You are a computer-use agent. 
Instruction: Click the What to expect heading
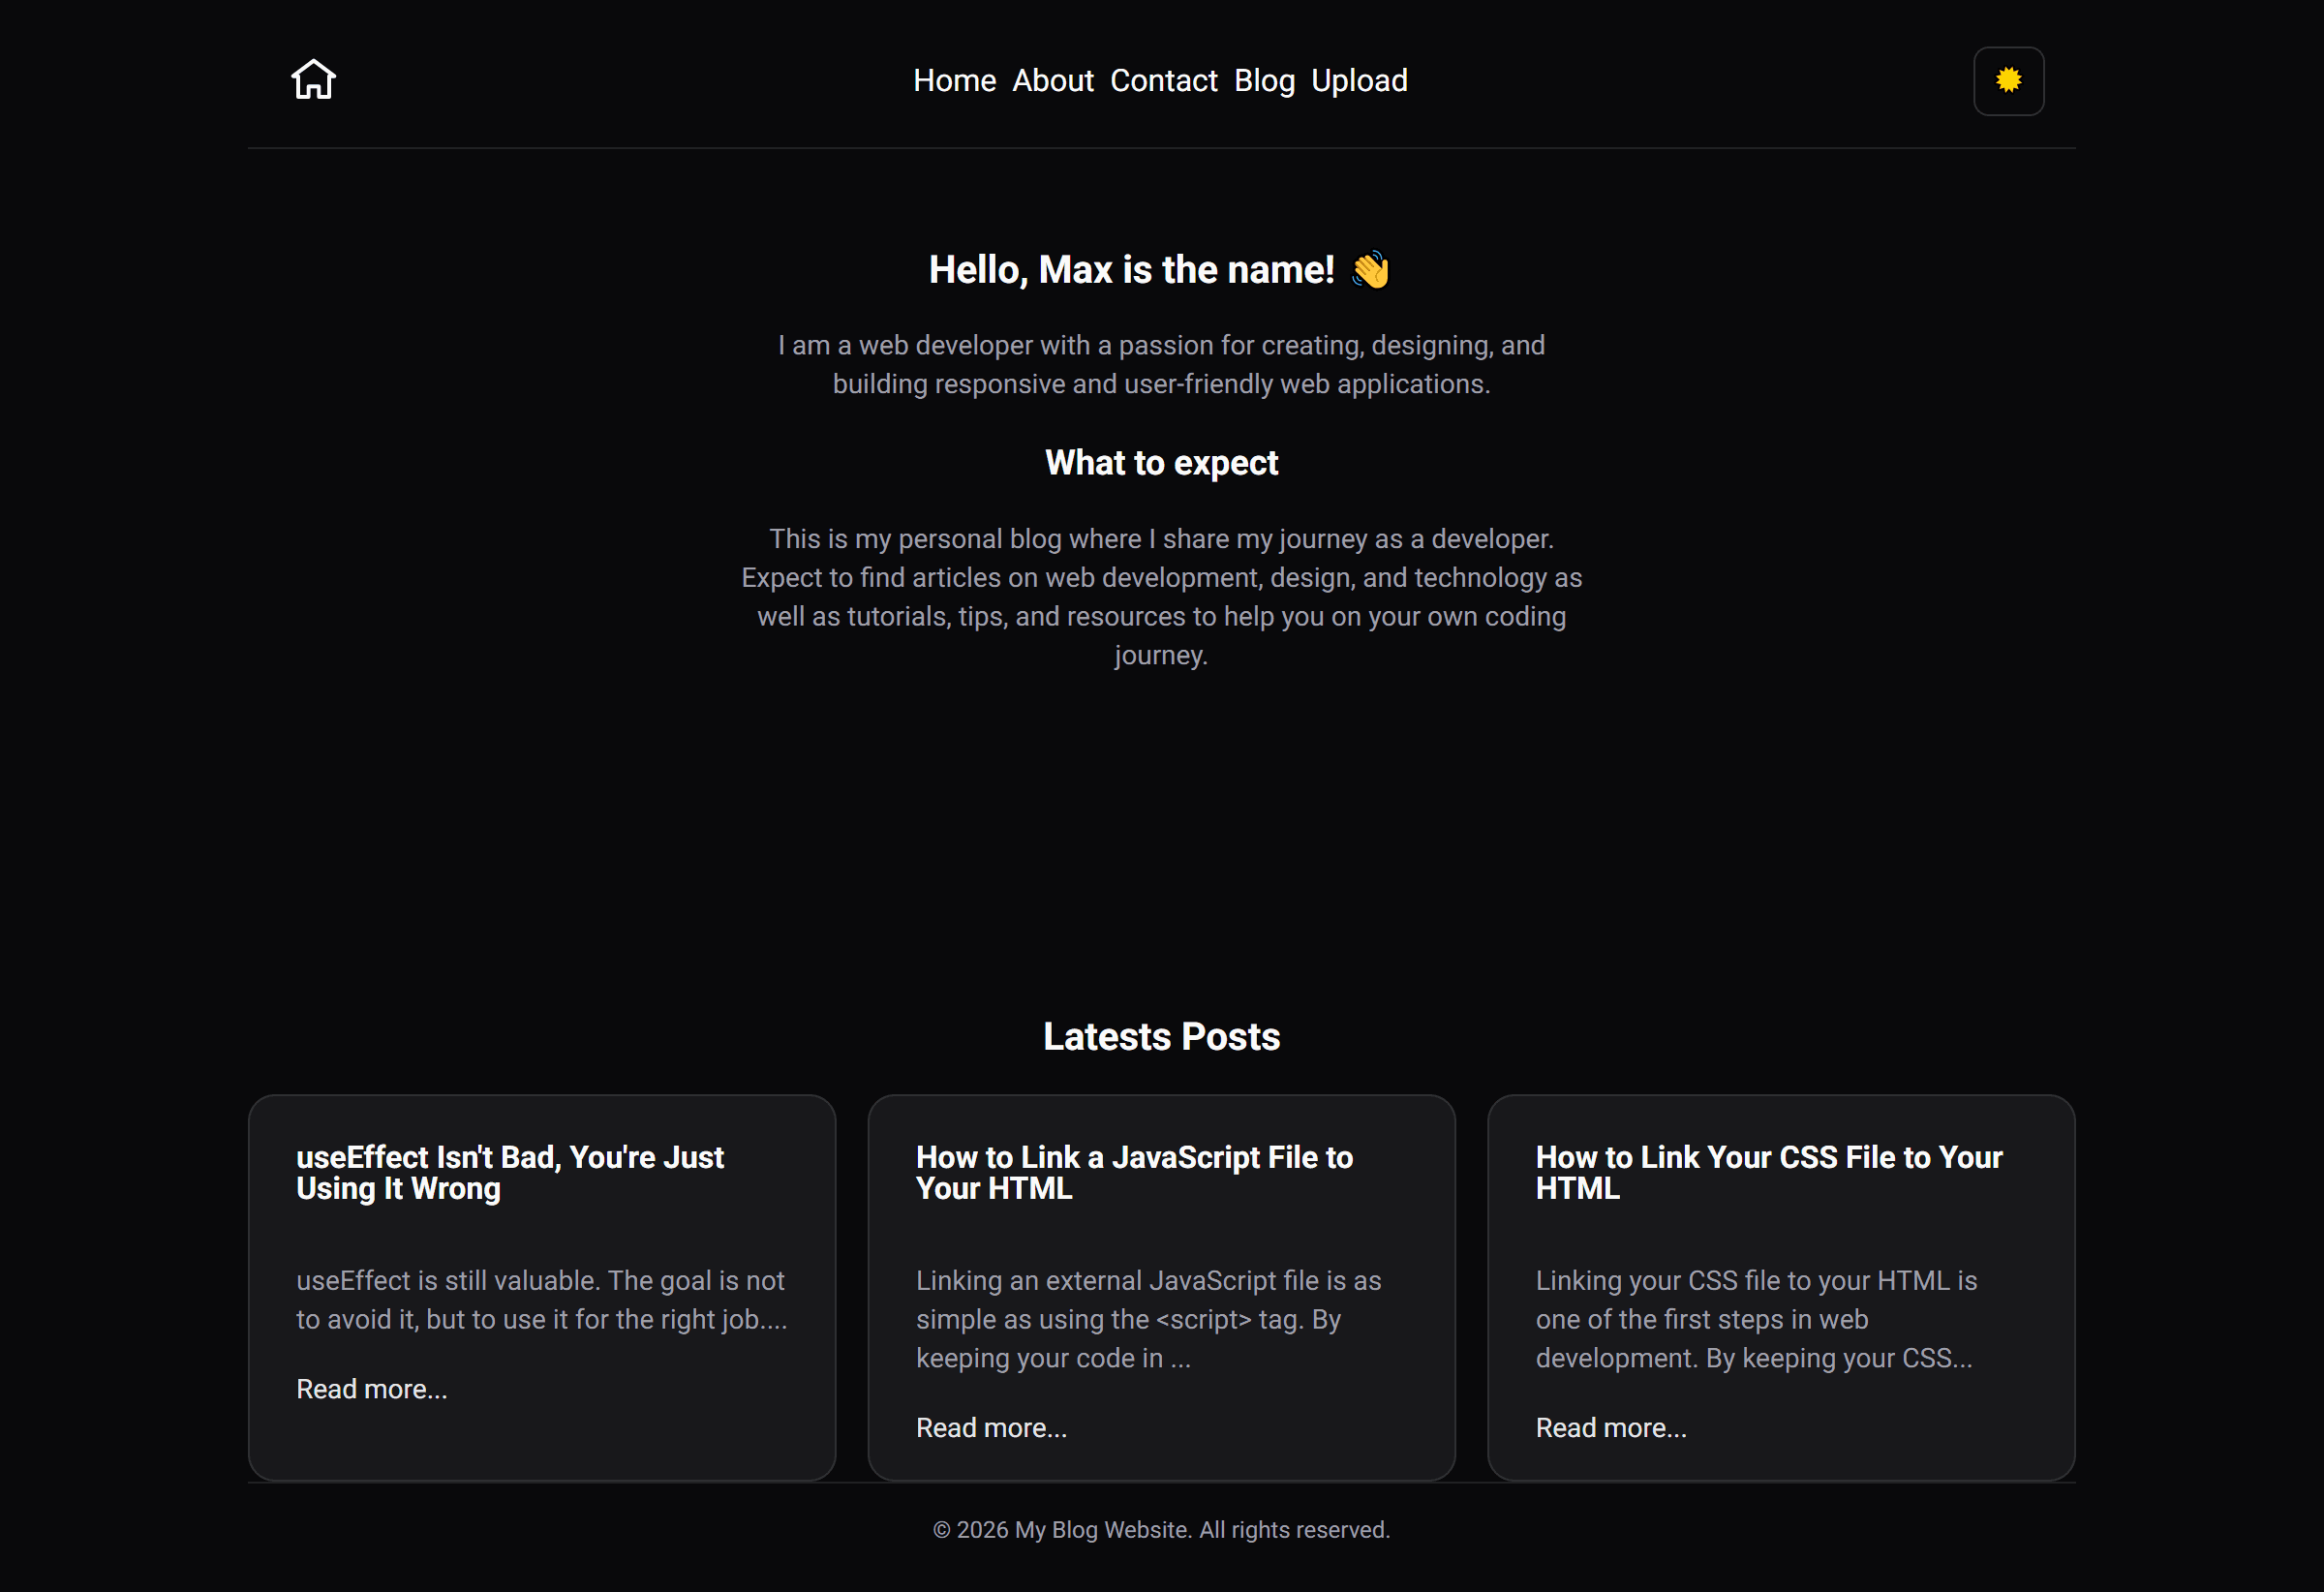(1161, 463)
